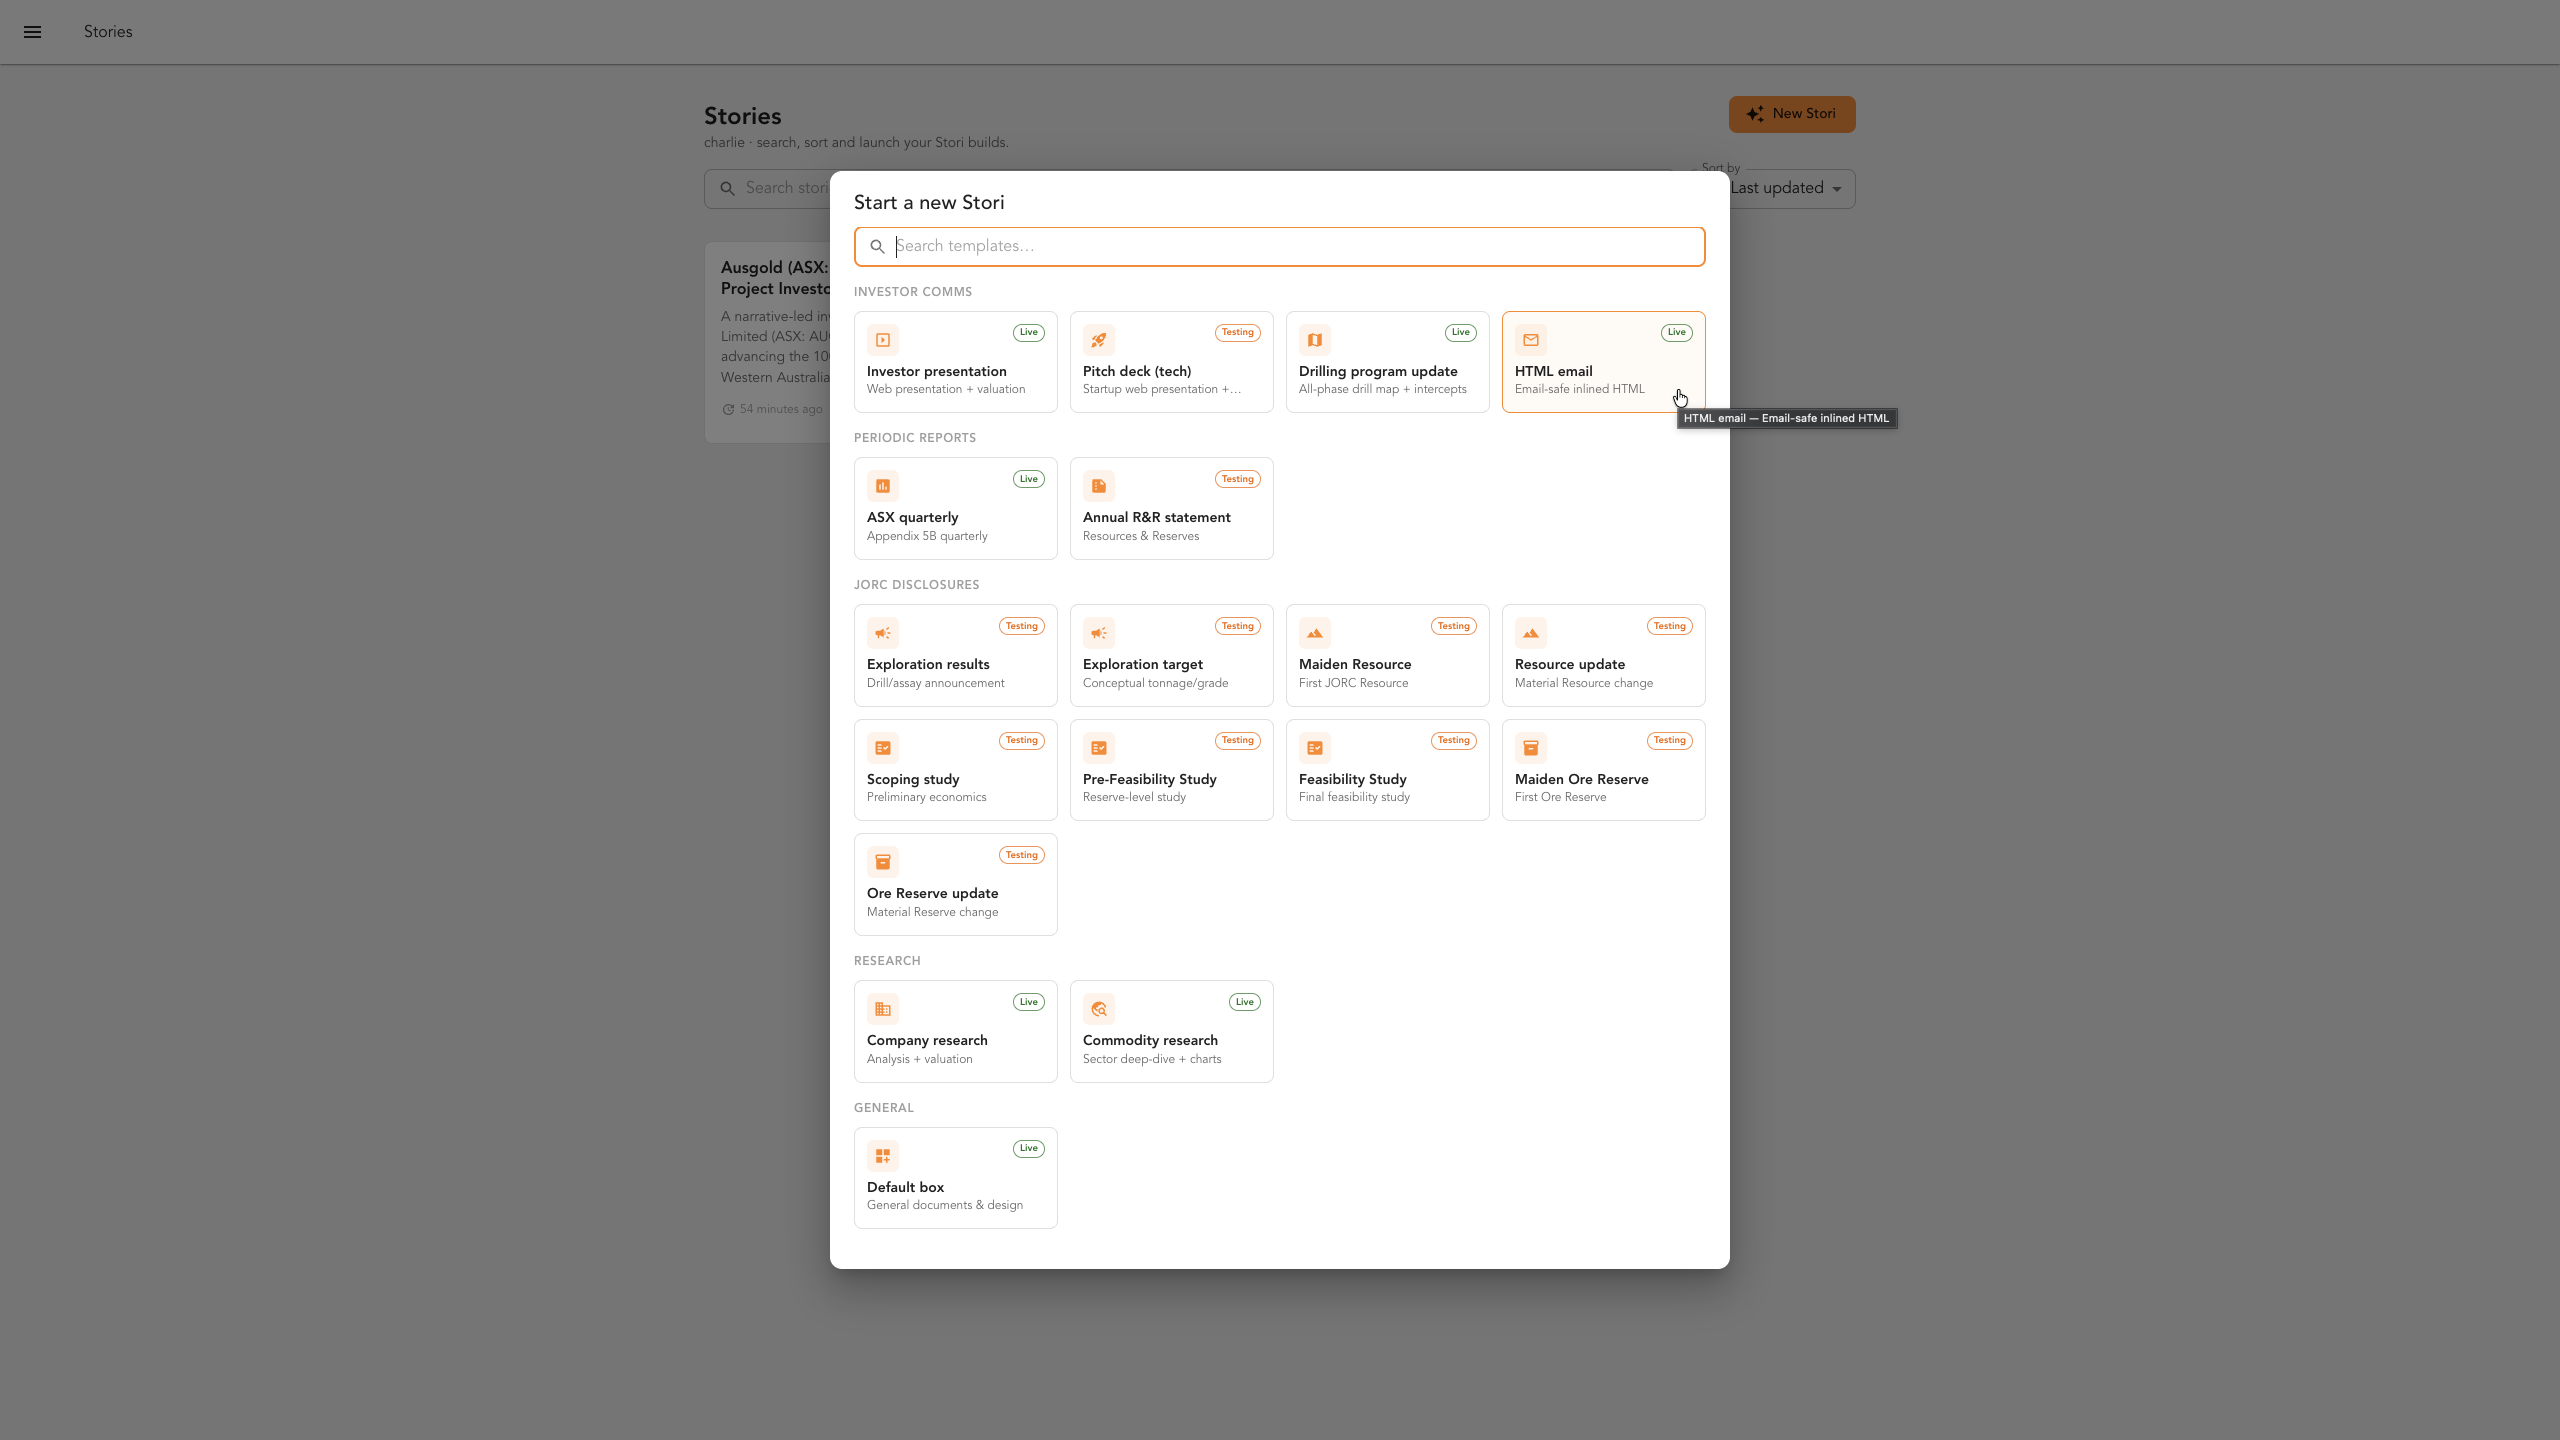Click the Testing badge on Ore Reserve update
This screenshot has height=1440, width=2560.
[1022, 855]
